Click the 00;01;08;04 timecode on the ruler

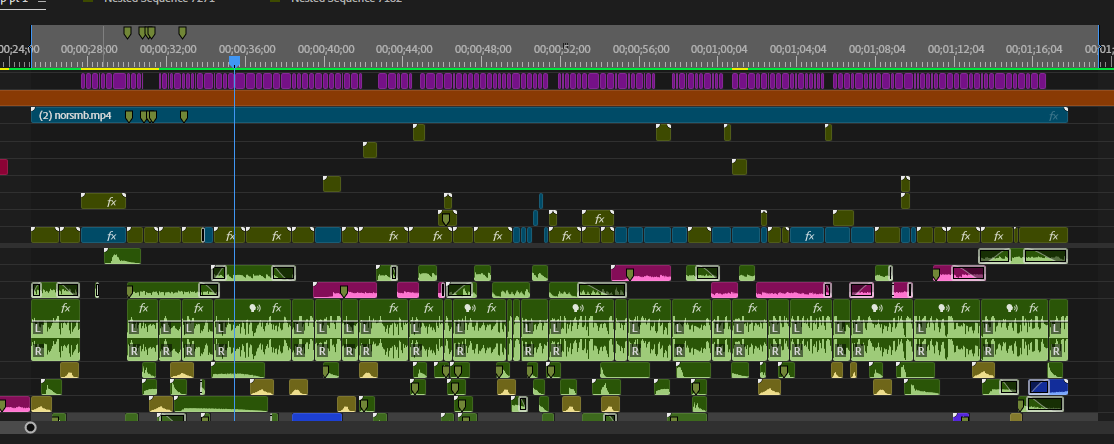(877, 49)
